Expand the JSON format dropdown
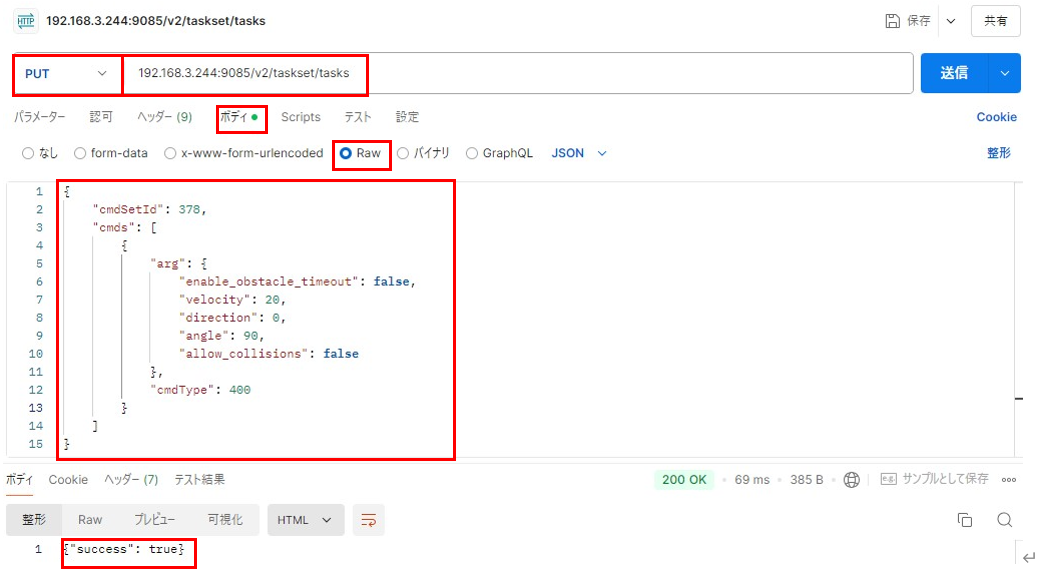The height and width of the screenshot is (586, 1057). click(580, 154)
